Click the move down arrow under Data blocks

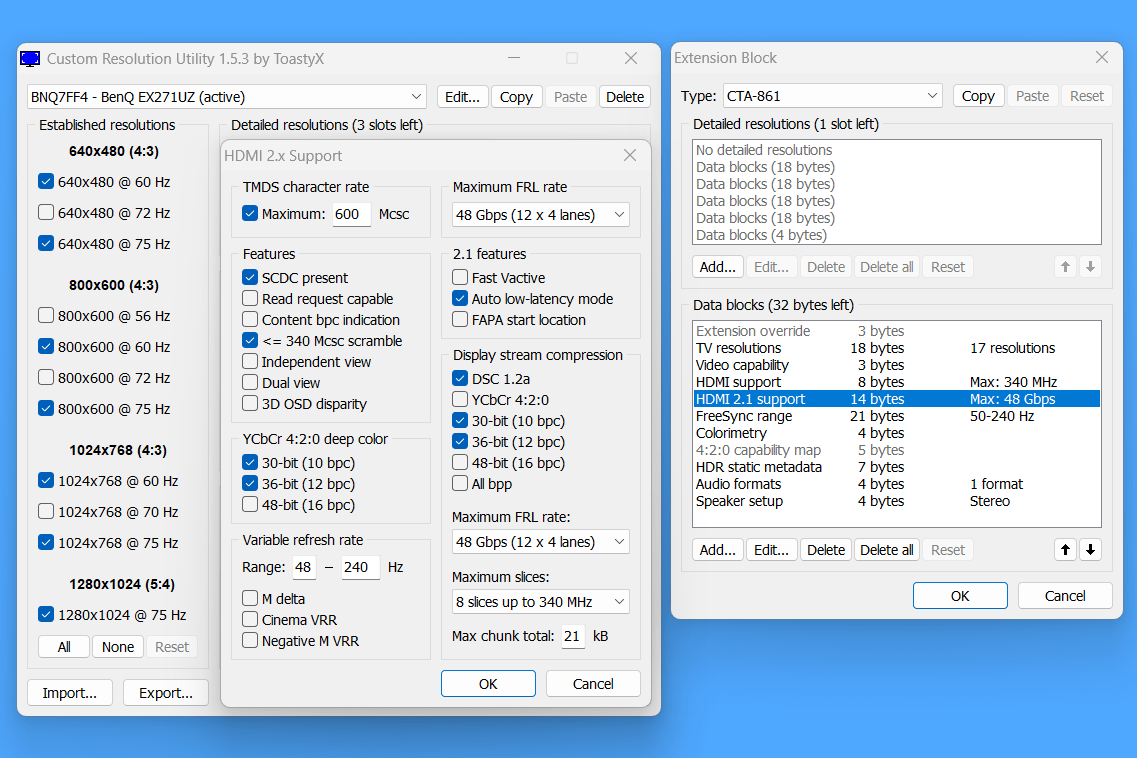pos(1090,550)
